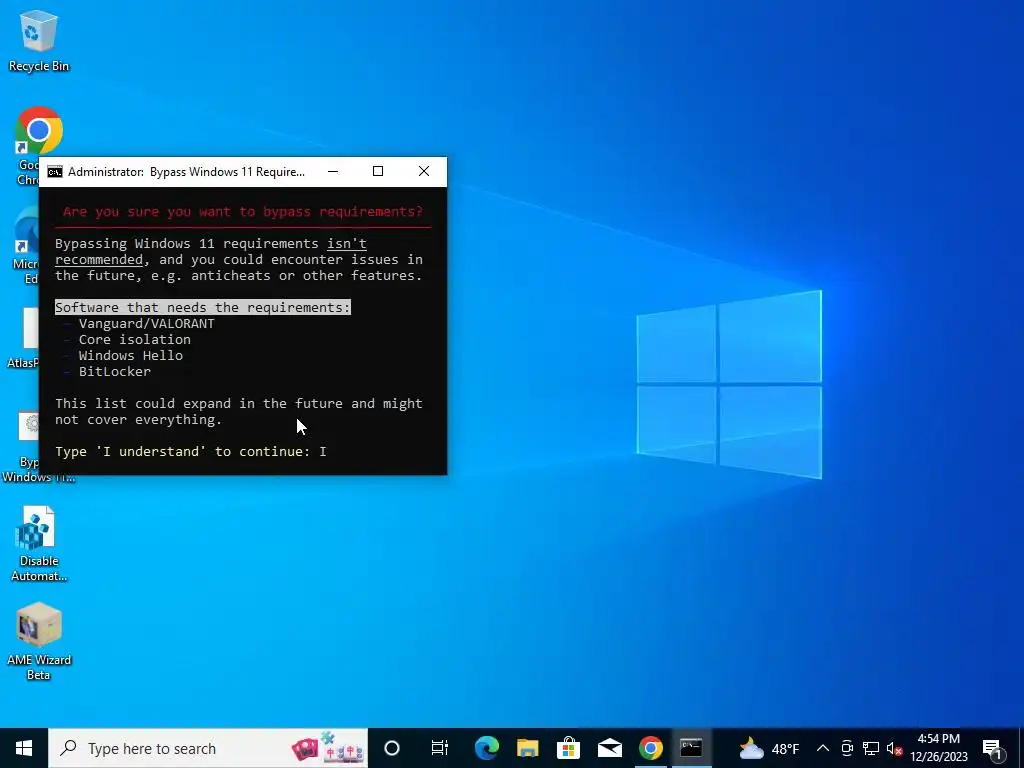Click the Administrator window title text

point(186,172)
